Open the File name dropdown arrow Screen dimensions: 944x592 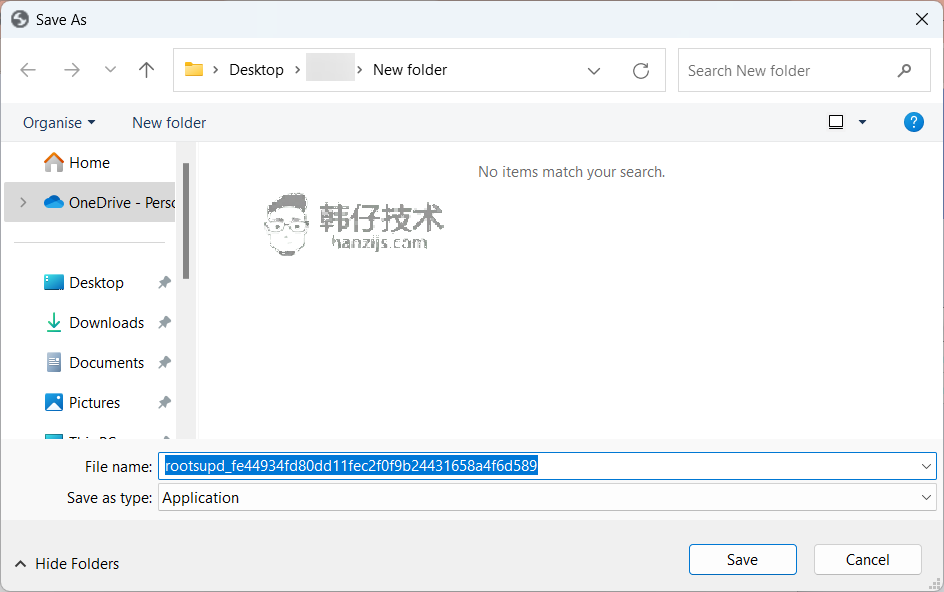tap(926, 466)
